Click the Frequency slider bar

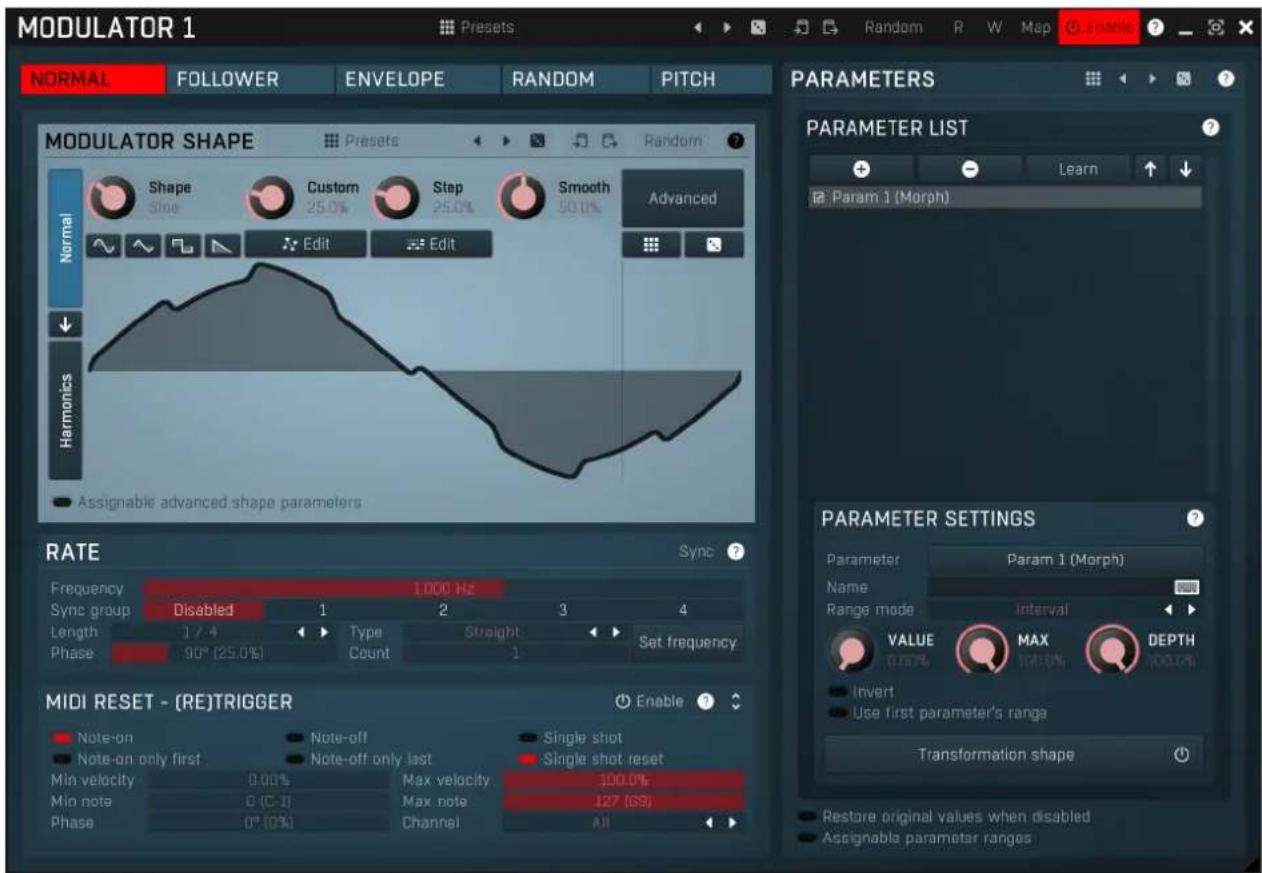pos(444,589)
